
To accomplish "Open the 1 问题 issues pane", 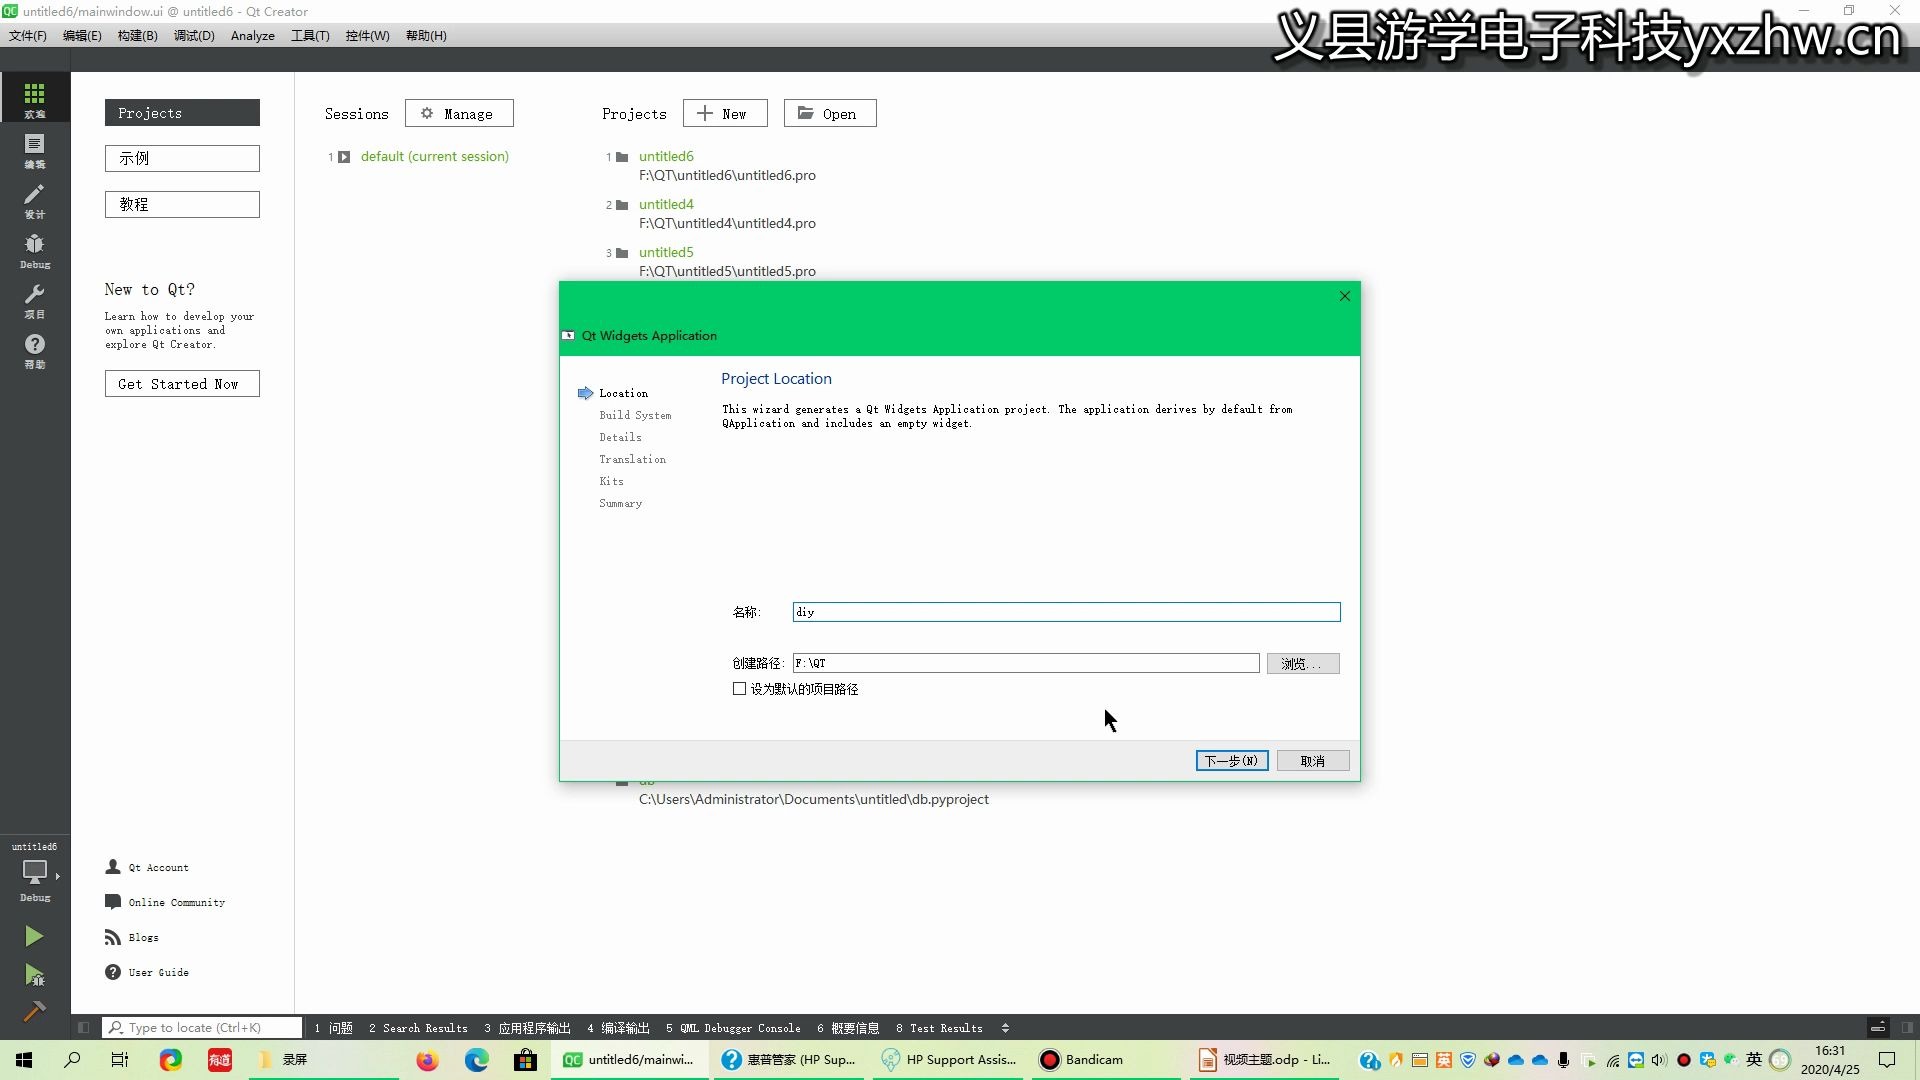I will pos(334,1028).
